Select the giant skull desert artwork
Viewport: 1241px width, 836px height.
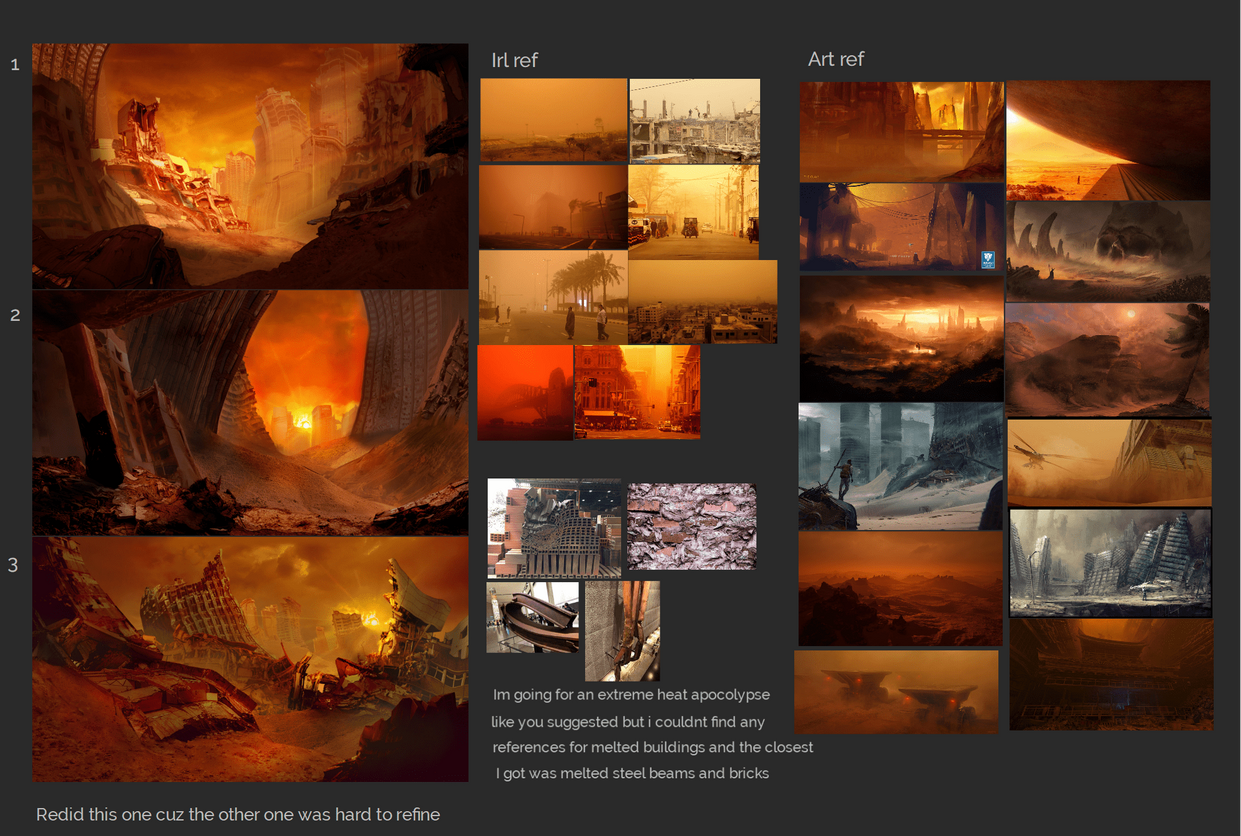(1108, 251)
